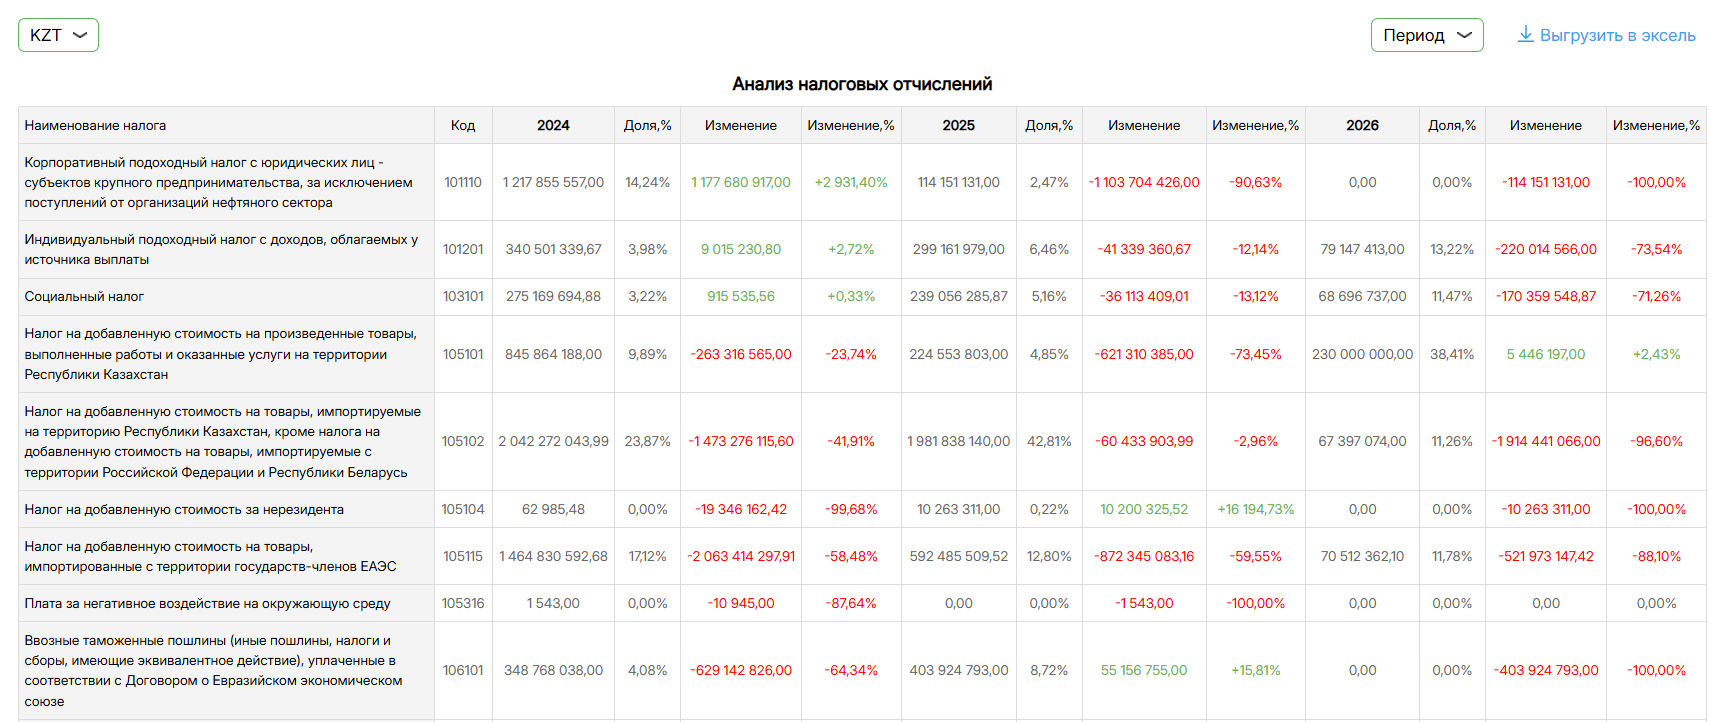Click tax code 105316 cell
The image size is (1730, 722).
[463, 603]
